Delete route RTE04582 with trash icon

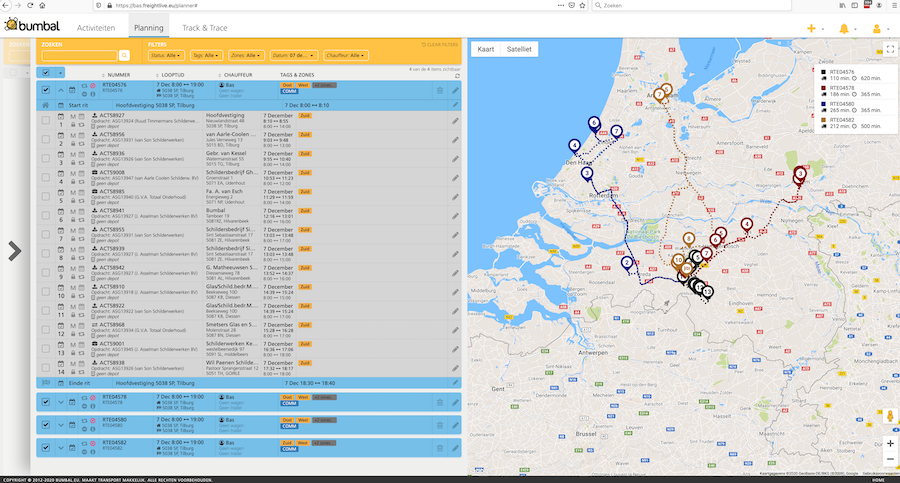[x=440, y=448]
